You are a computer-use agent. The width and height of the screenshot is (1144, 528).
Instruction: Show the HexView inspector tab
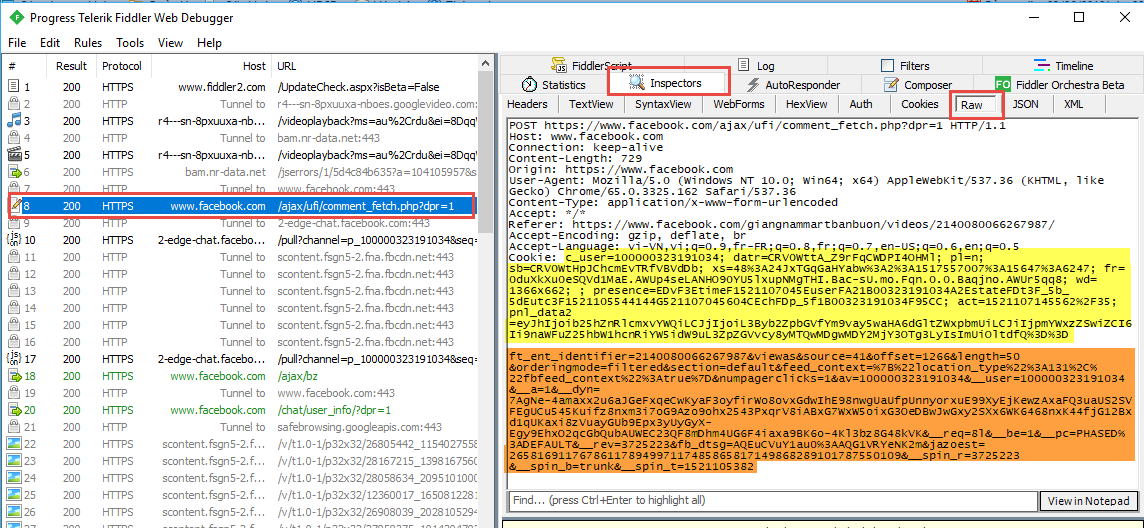pos(806,104)
